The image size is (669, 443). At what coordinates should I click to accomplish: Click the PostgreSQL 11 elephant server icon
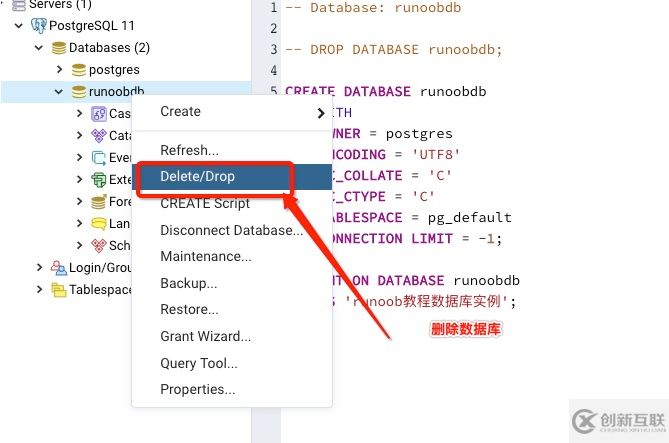39,26
